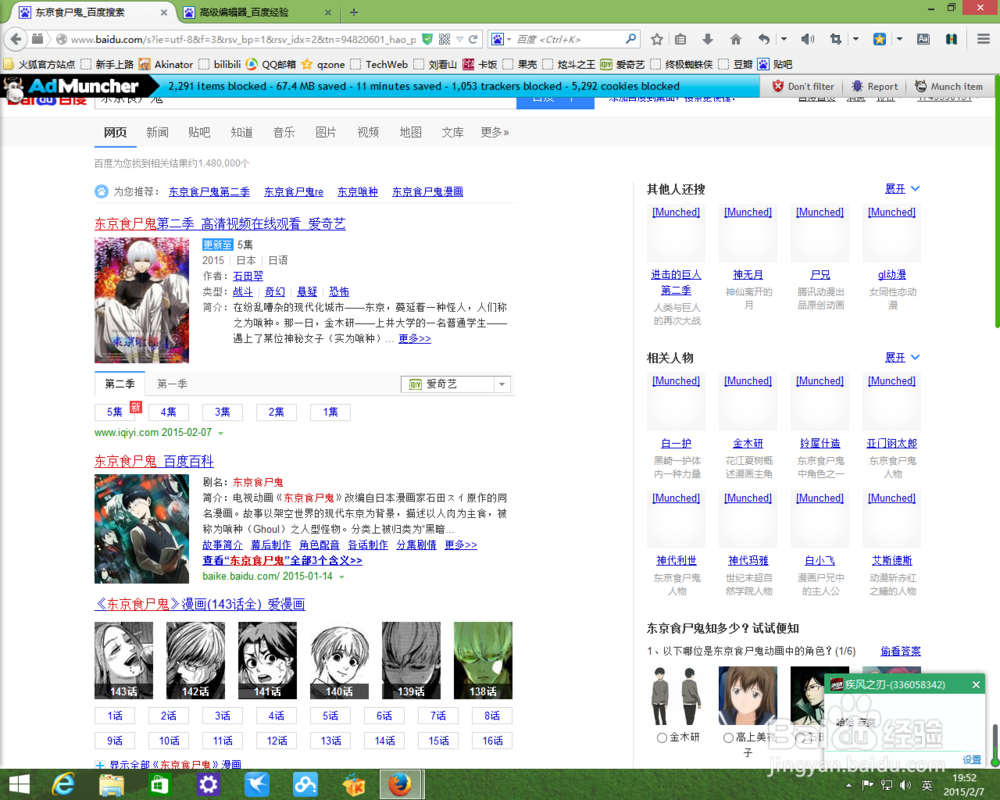Viewport: 1000px width, 800px height.
Task: Open File Explorer from taskbar
Action: [x=111, y=784]
